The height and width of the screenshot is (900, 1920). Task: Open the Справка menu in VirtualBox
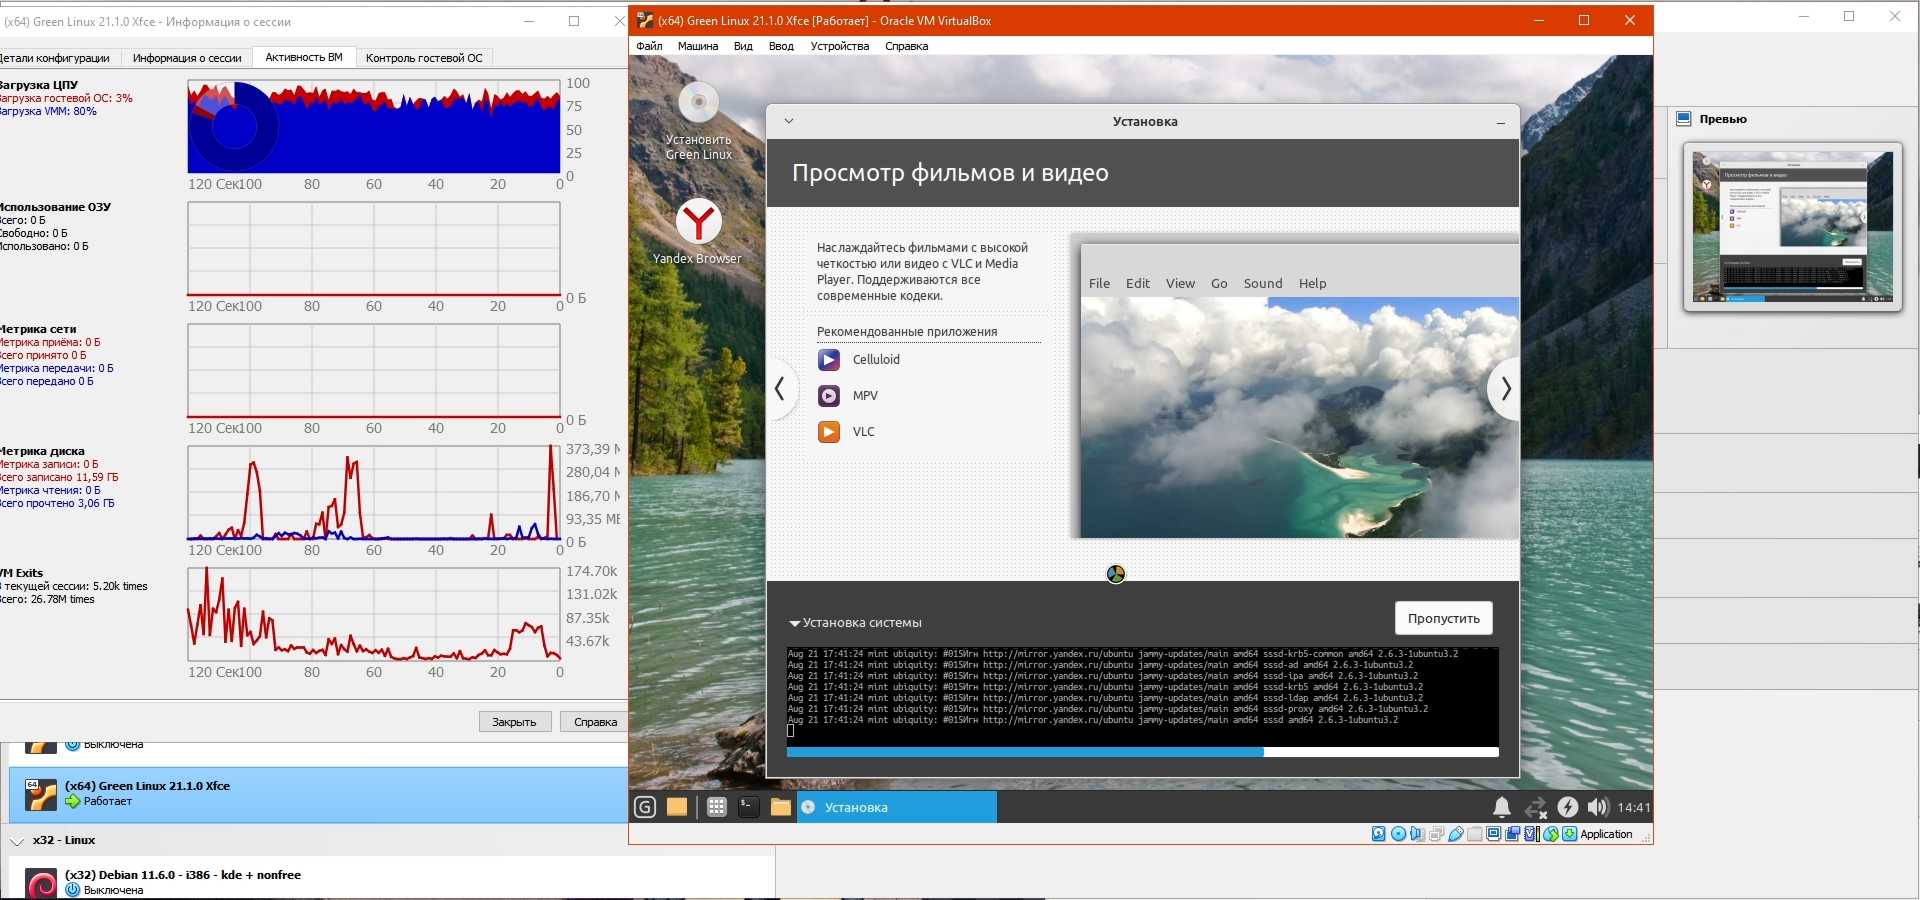point(907,46)
